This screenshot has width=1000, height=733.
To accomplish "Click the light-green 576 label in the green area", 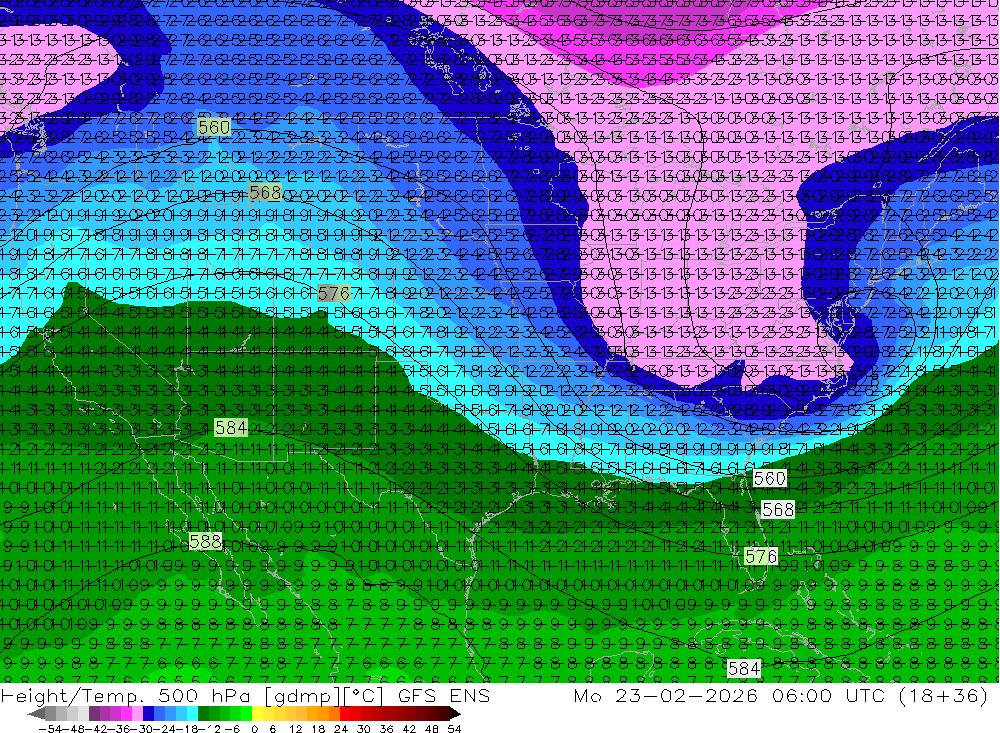I will tap(761, 557).
